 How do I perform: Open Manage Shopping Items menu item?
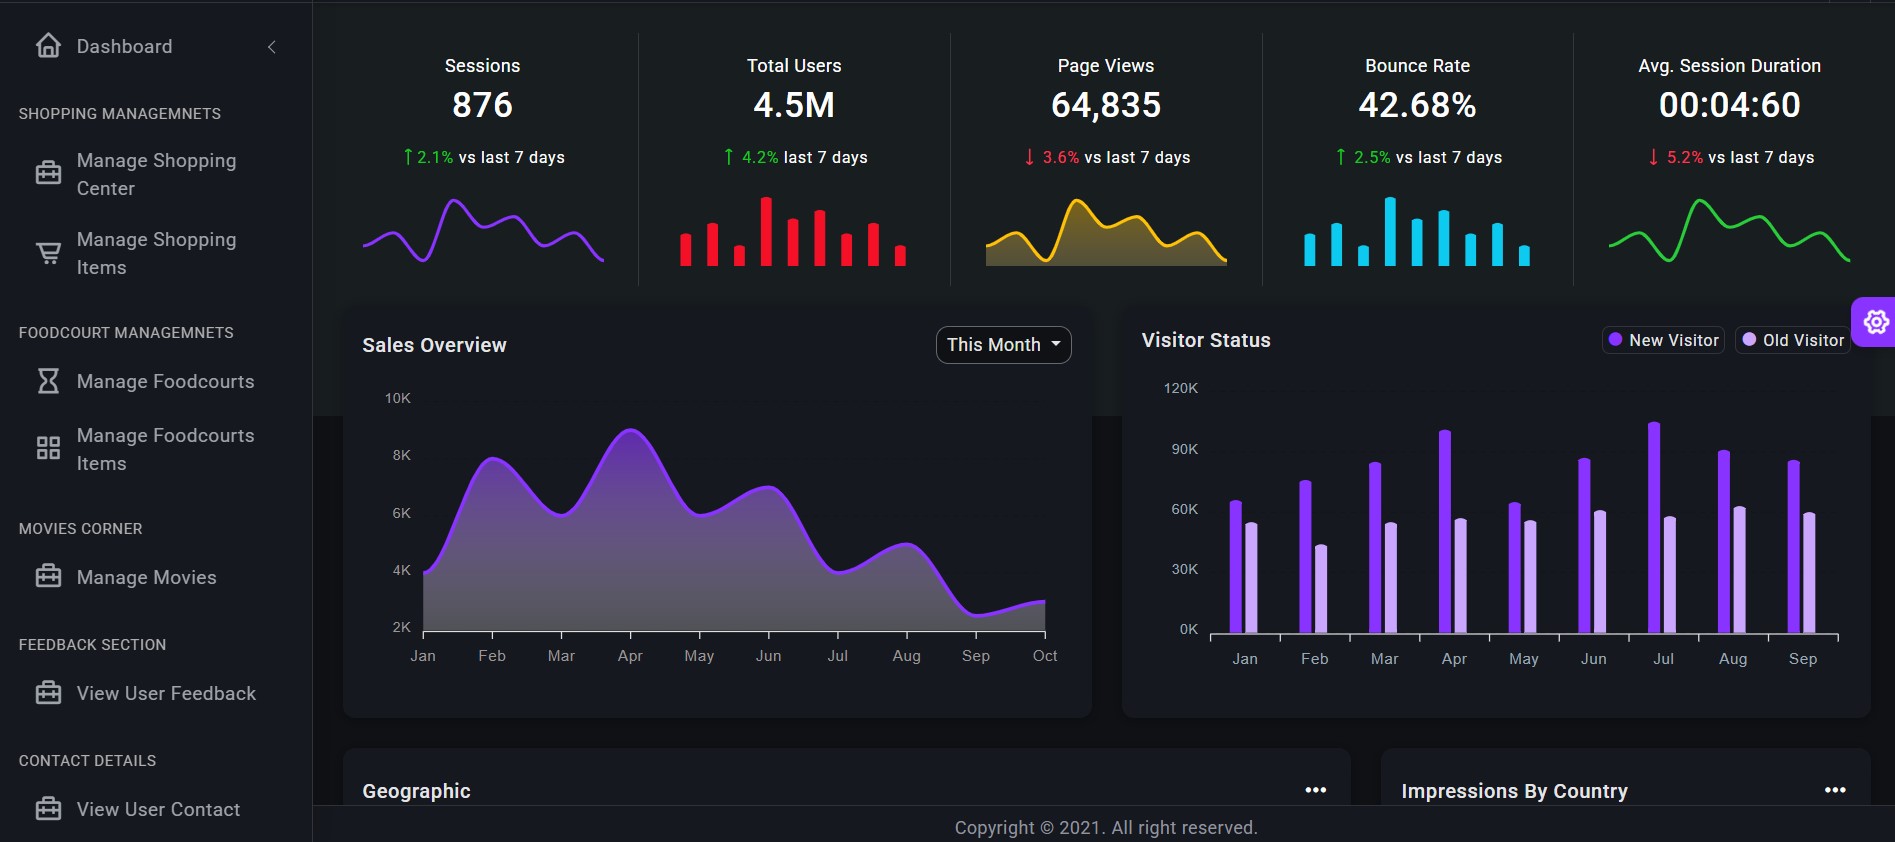click(x=156, y=253)
